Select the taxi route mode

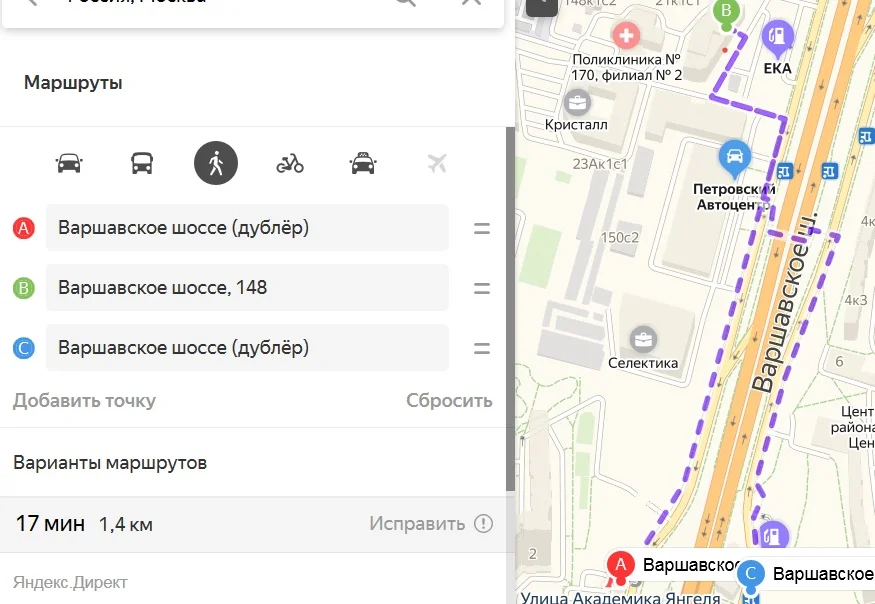click(x=363, y=164)
